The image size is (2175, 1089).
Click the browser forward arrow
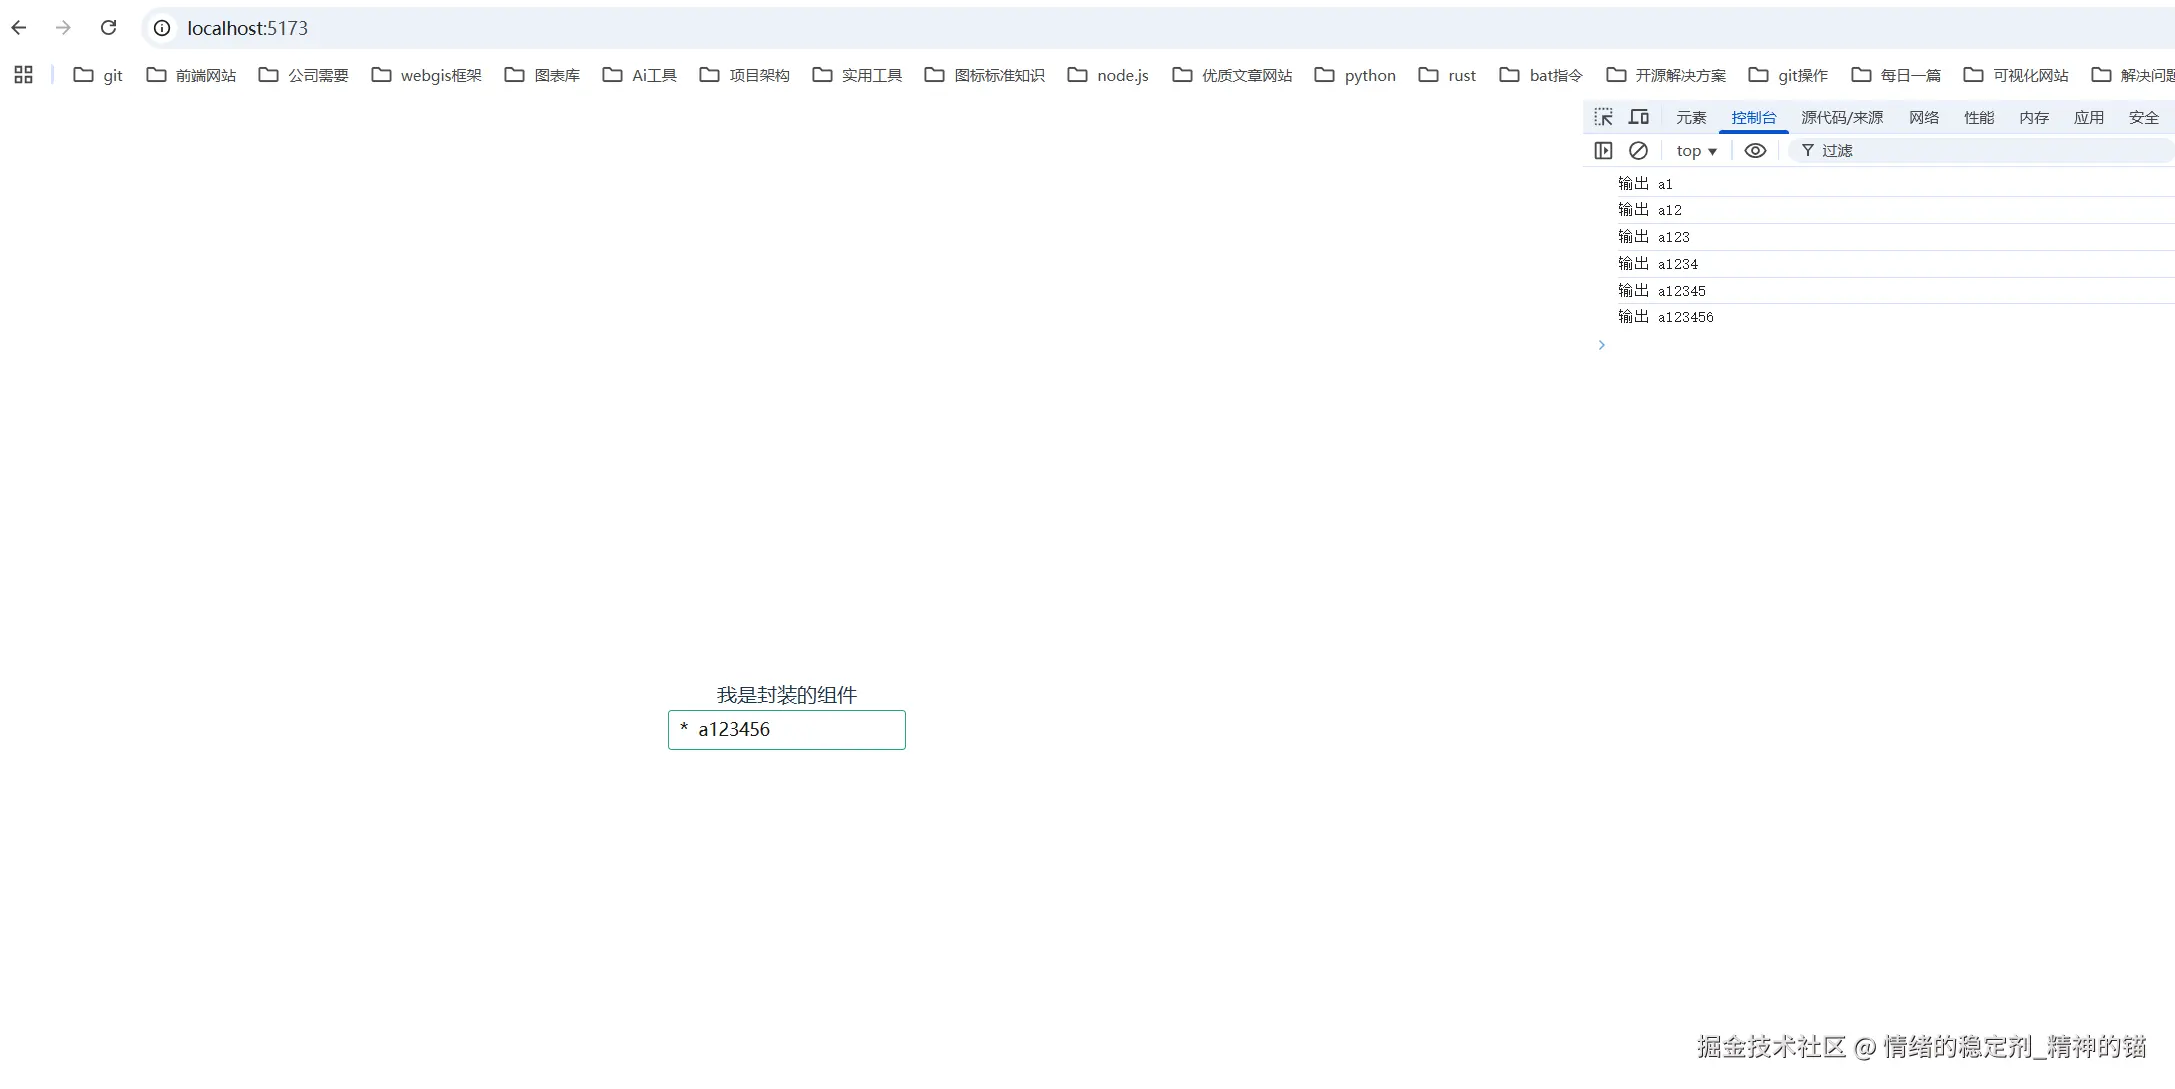click(x=63, y=28)
